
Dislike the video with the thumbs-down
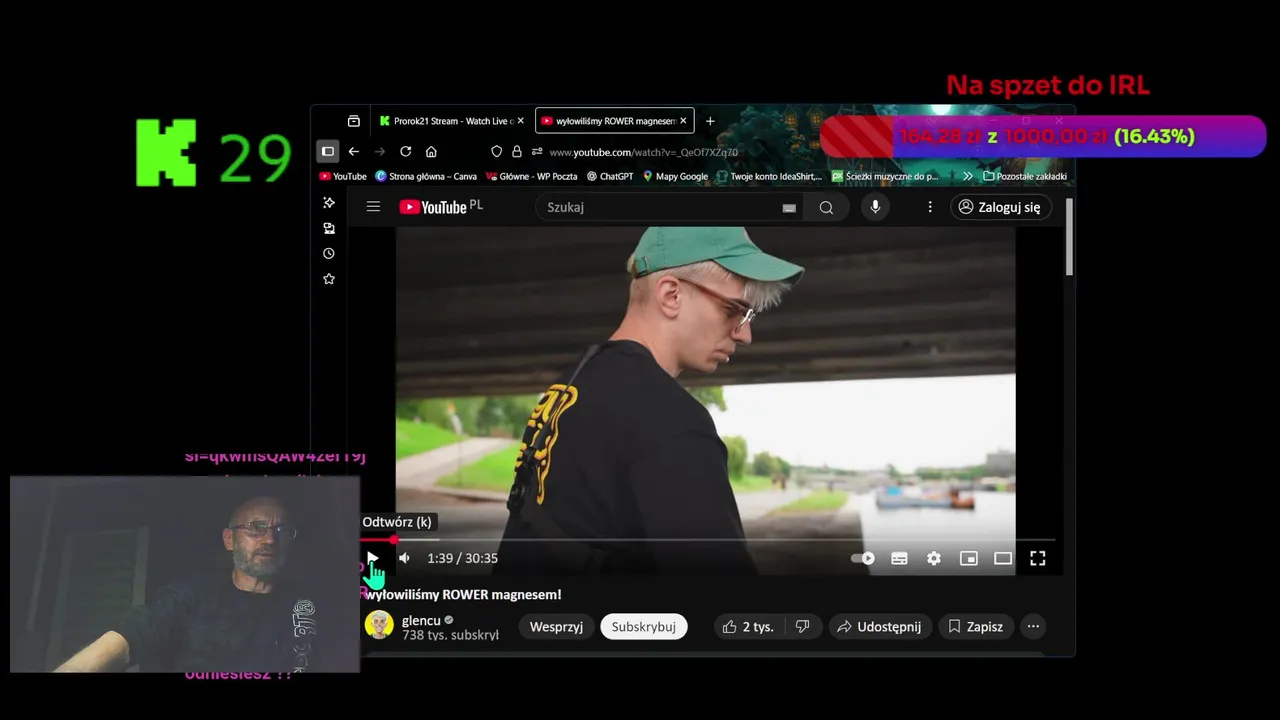click(802, 627)
